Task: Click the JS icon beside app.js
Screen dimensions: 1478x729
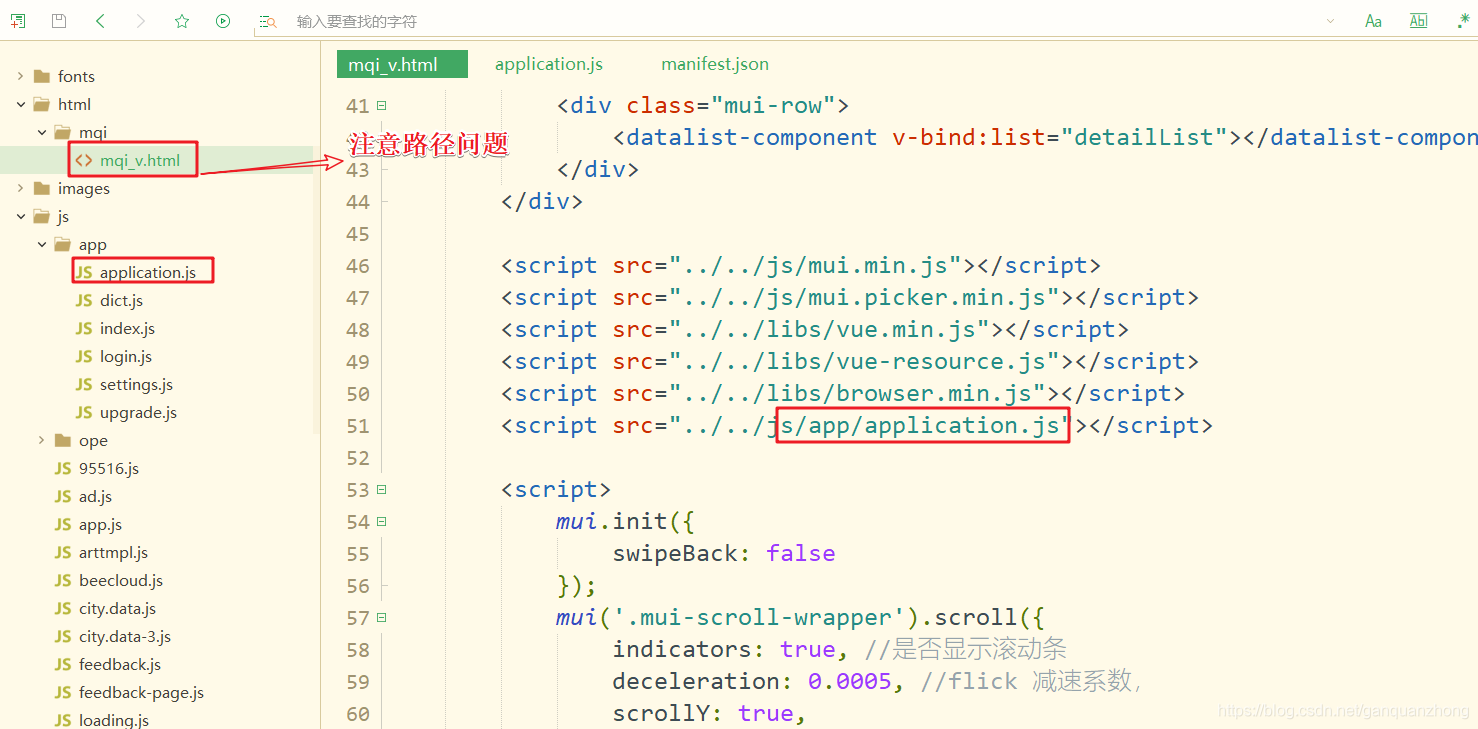Action: [x=63, y=524]
